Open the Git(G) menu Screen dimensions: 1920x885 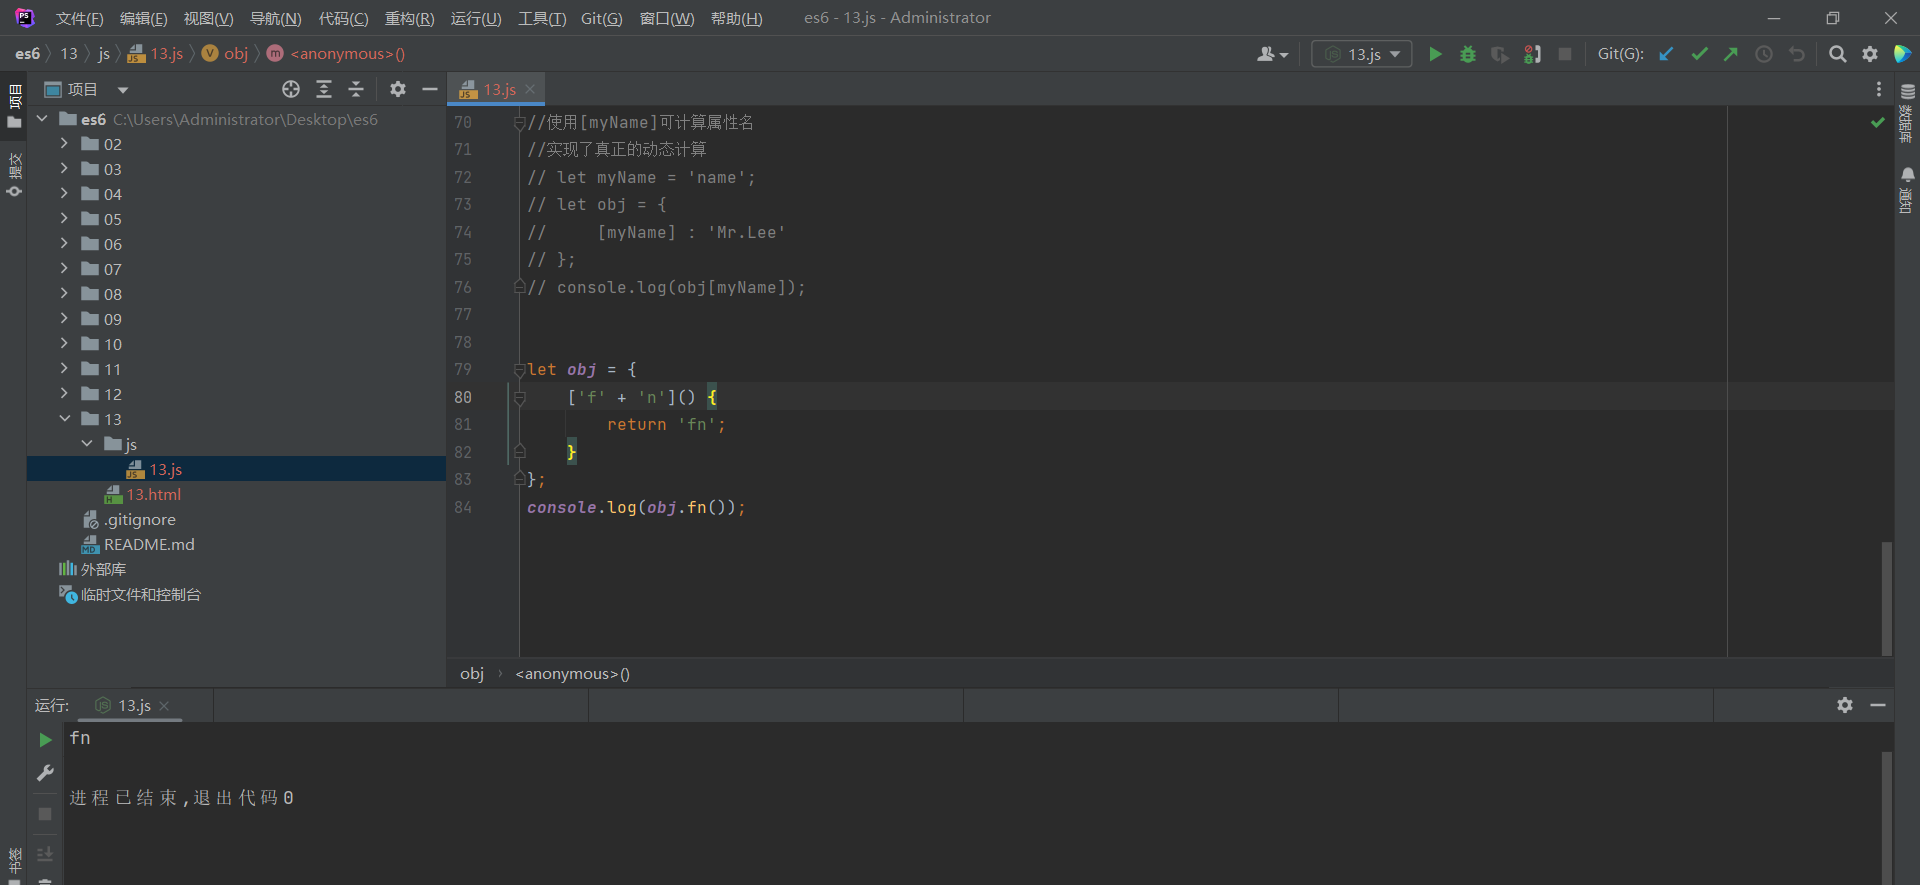tap(601, 18)
